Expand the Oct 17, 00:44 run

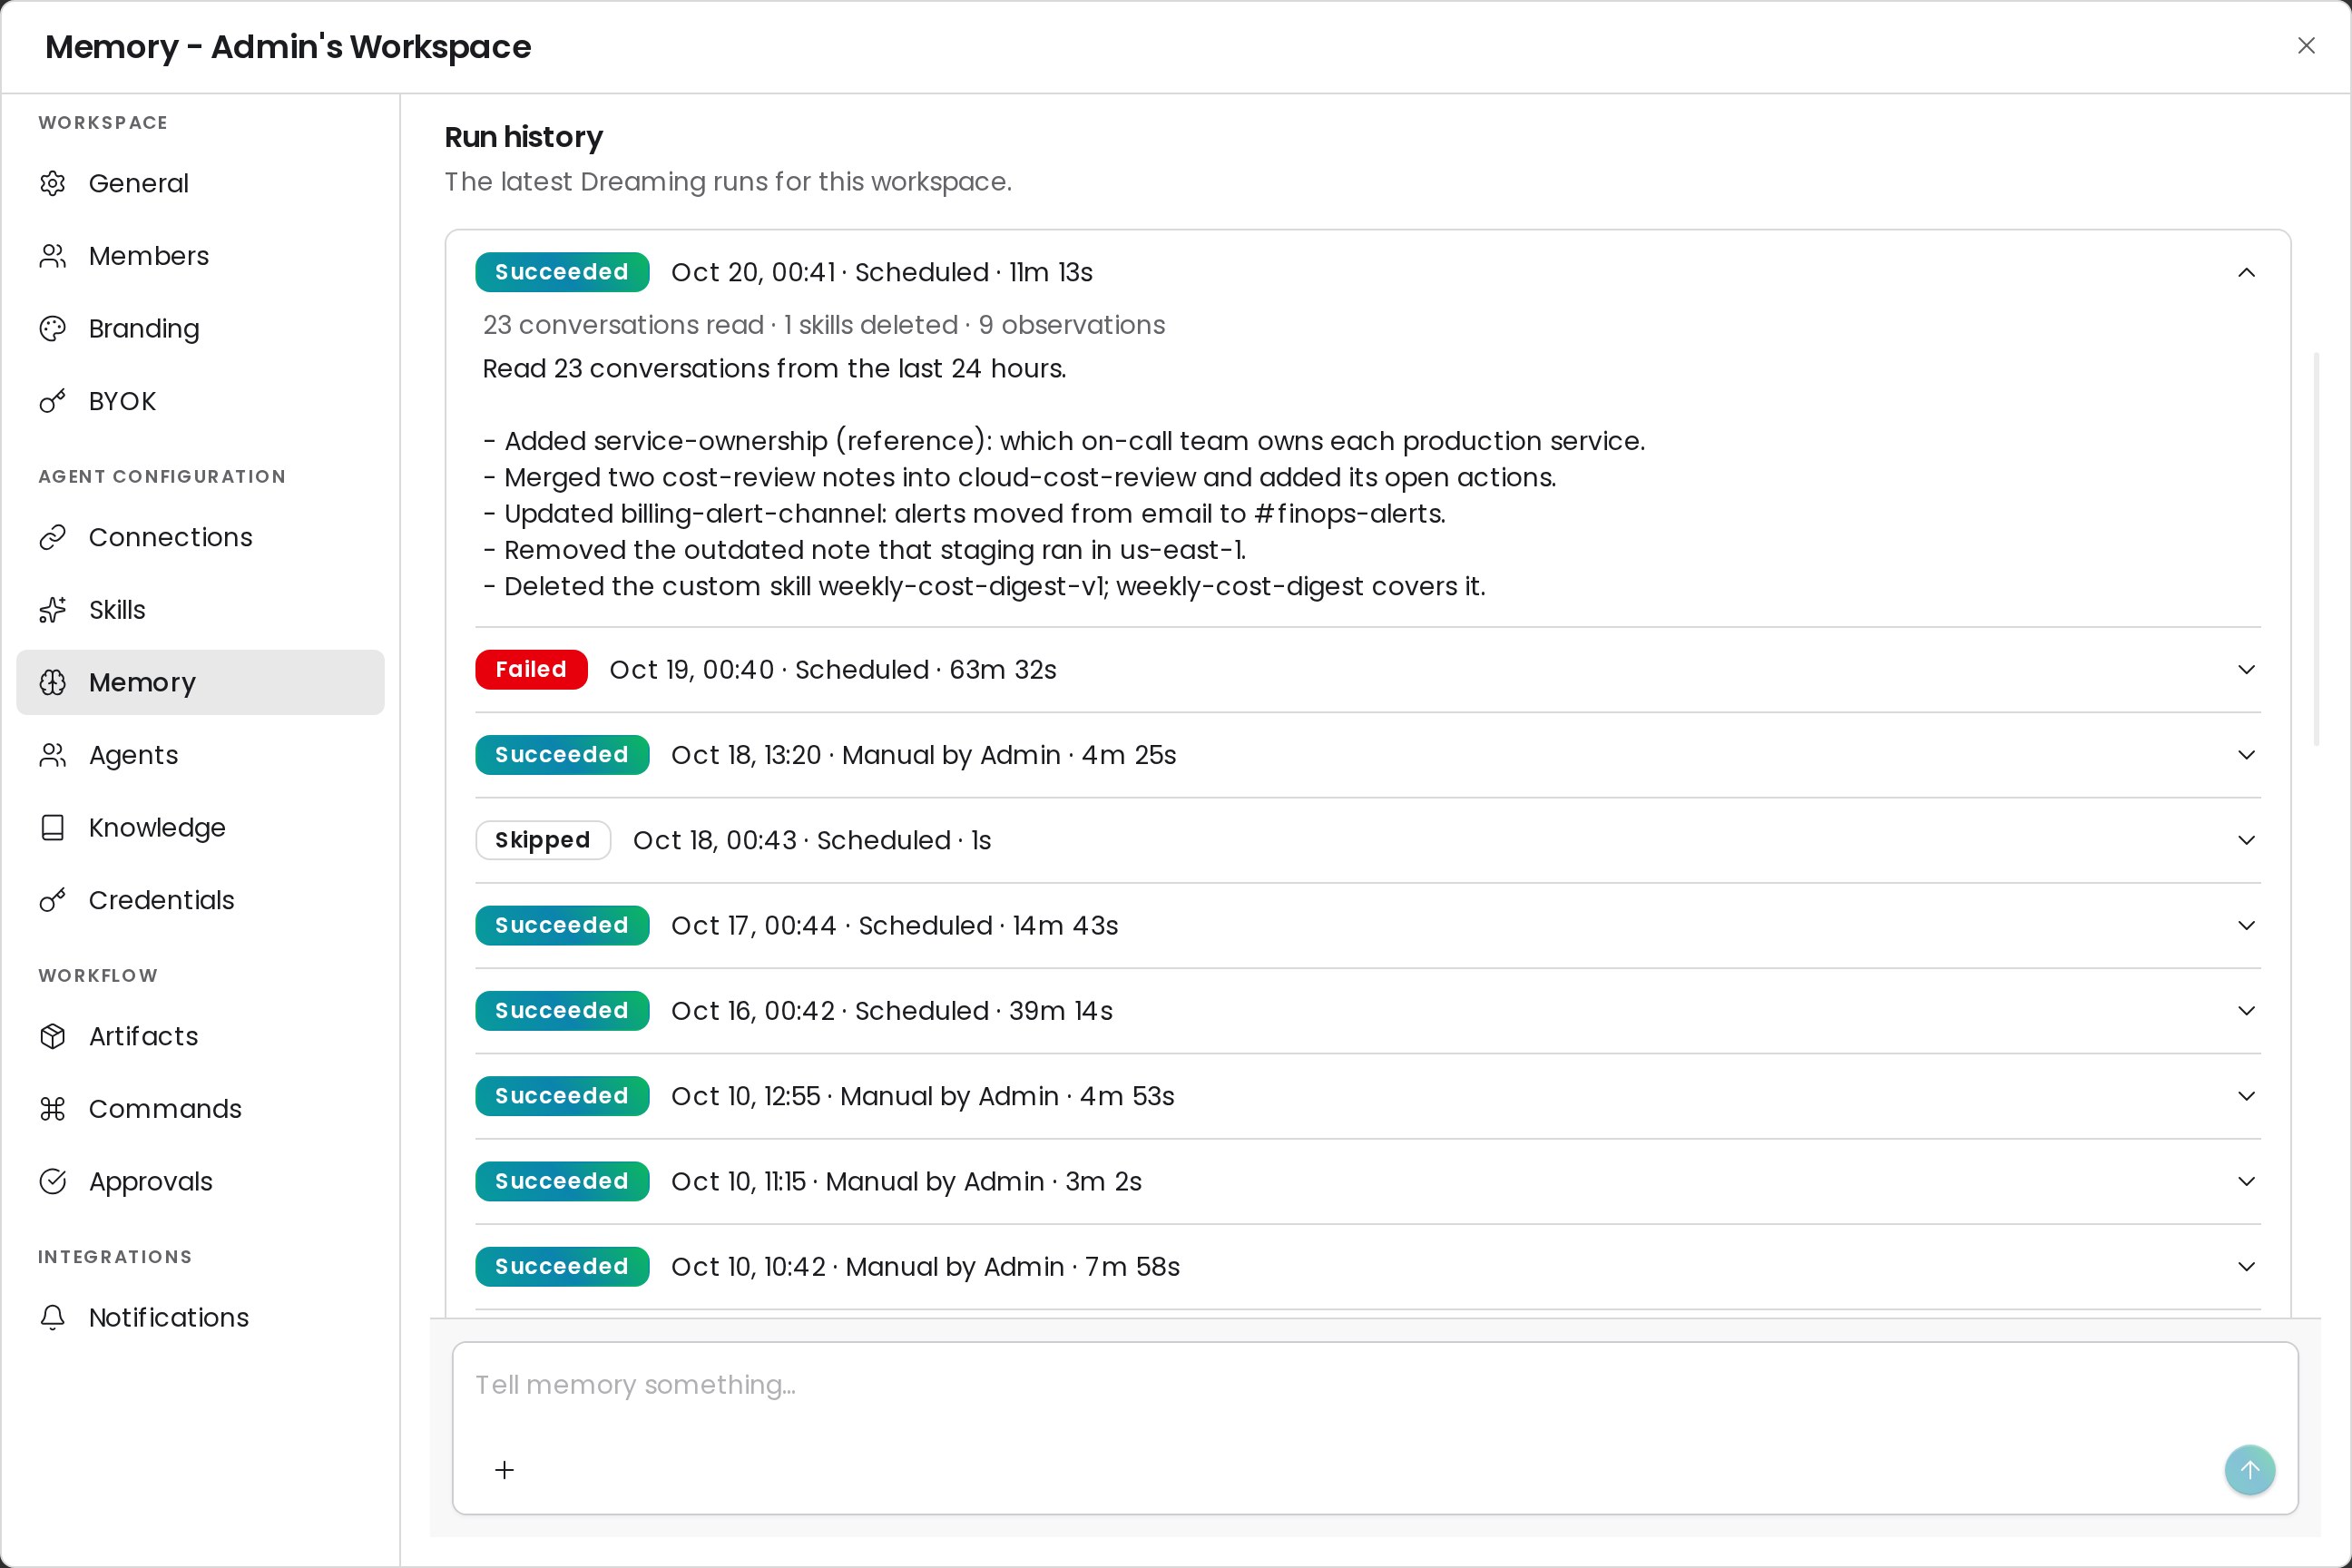click(x=2246, y=926)
